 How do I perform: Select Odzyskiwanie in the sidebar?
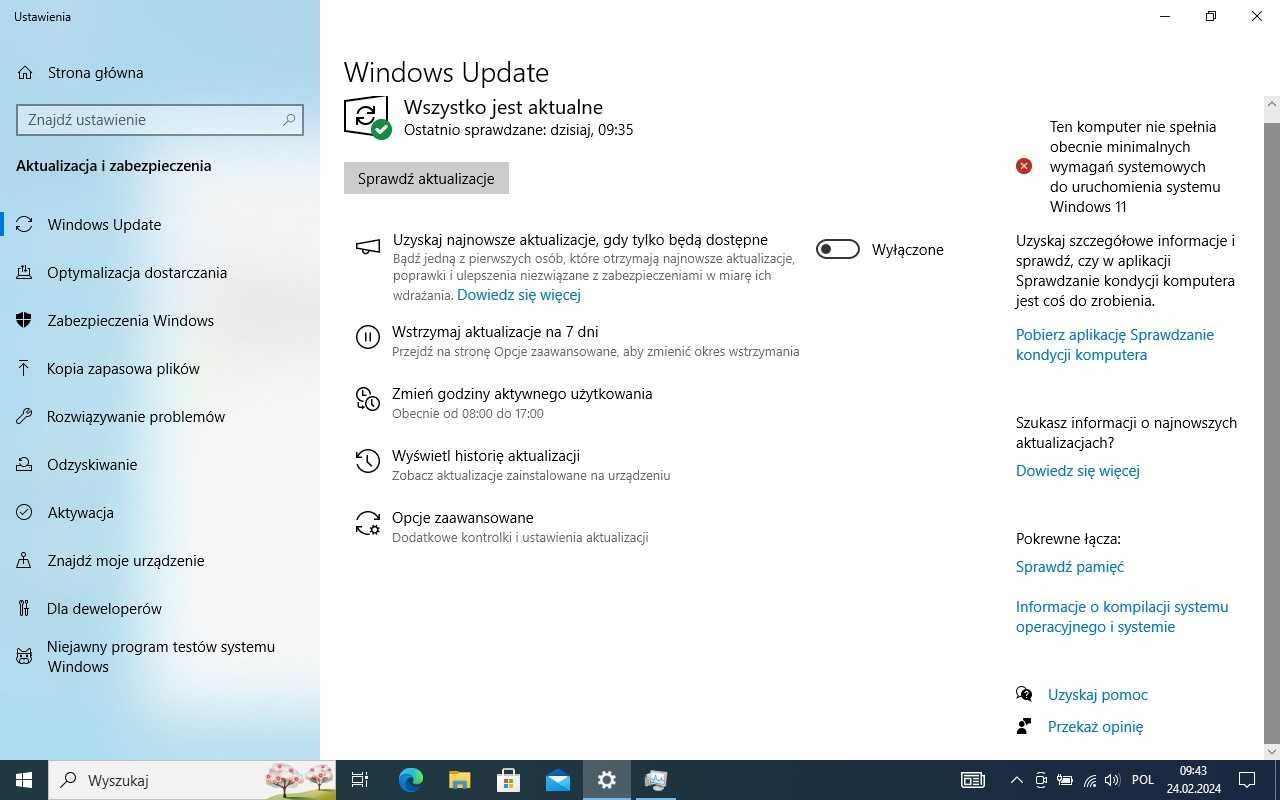160,465
